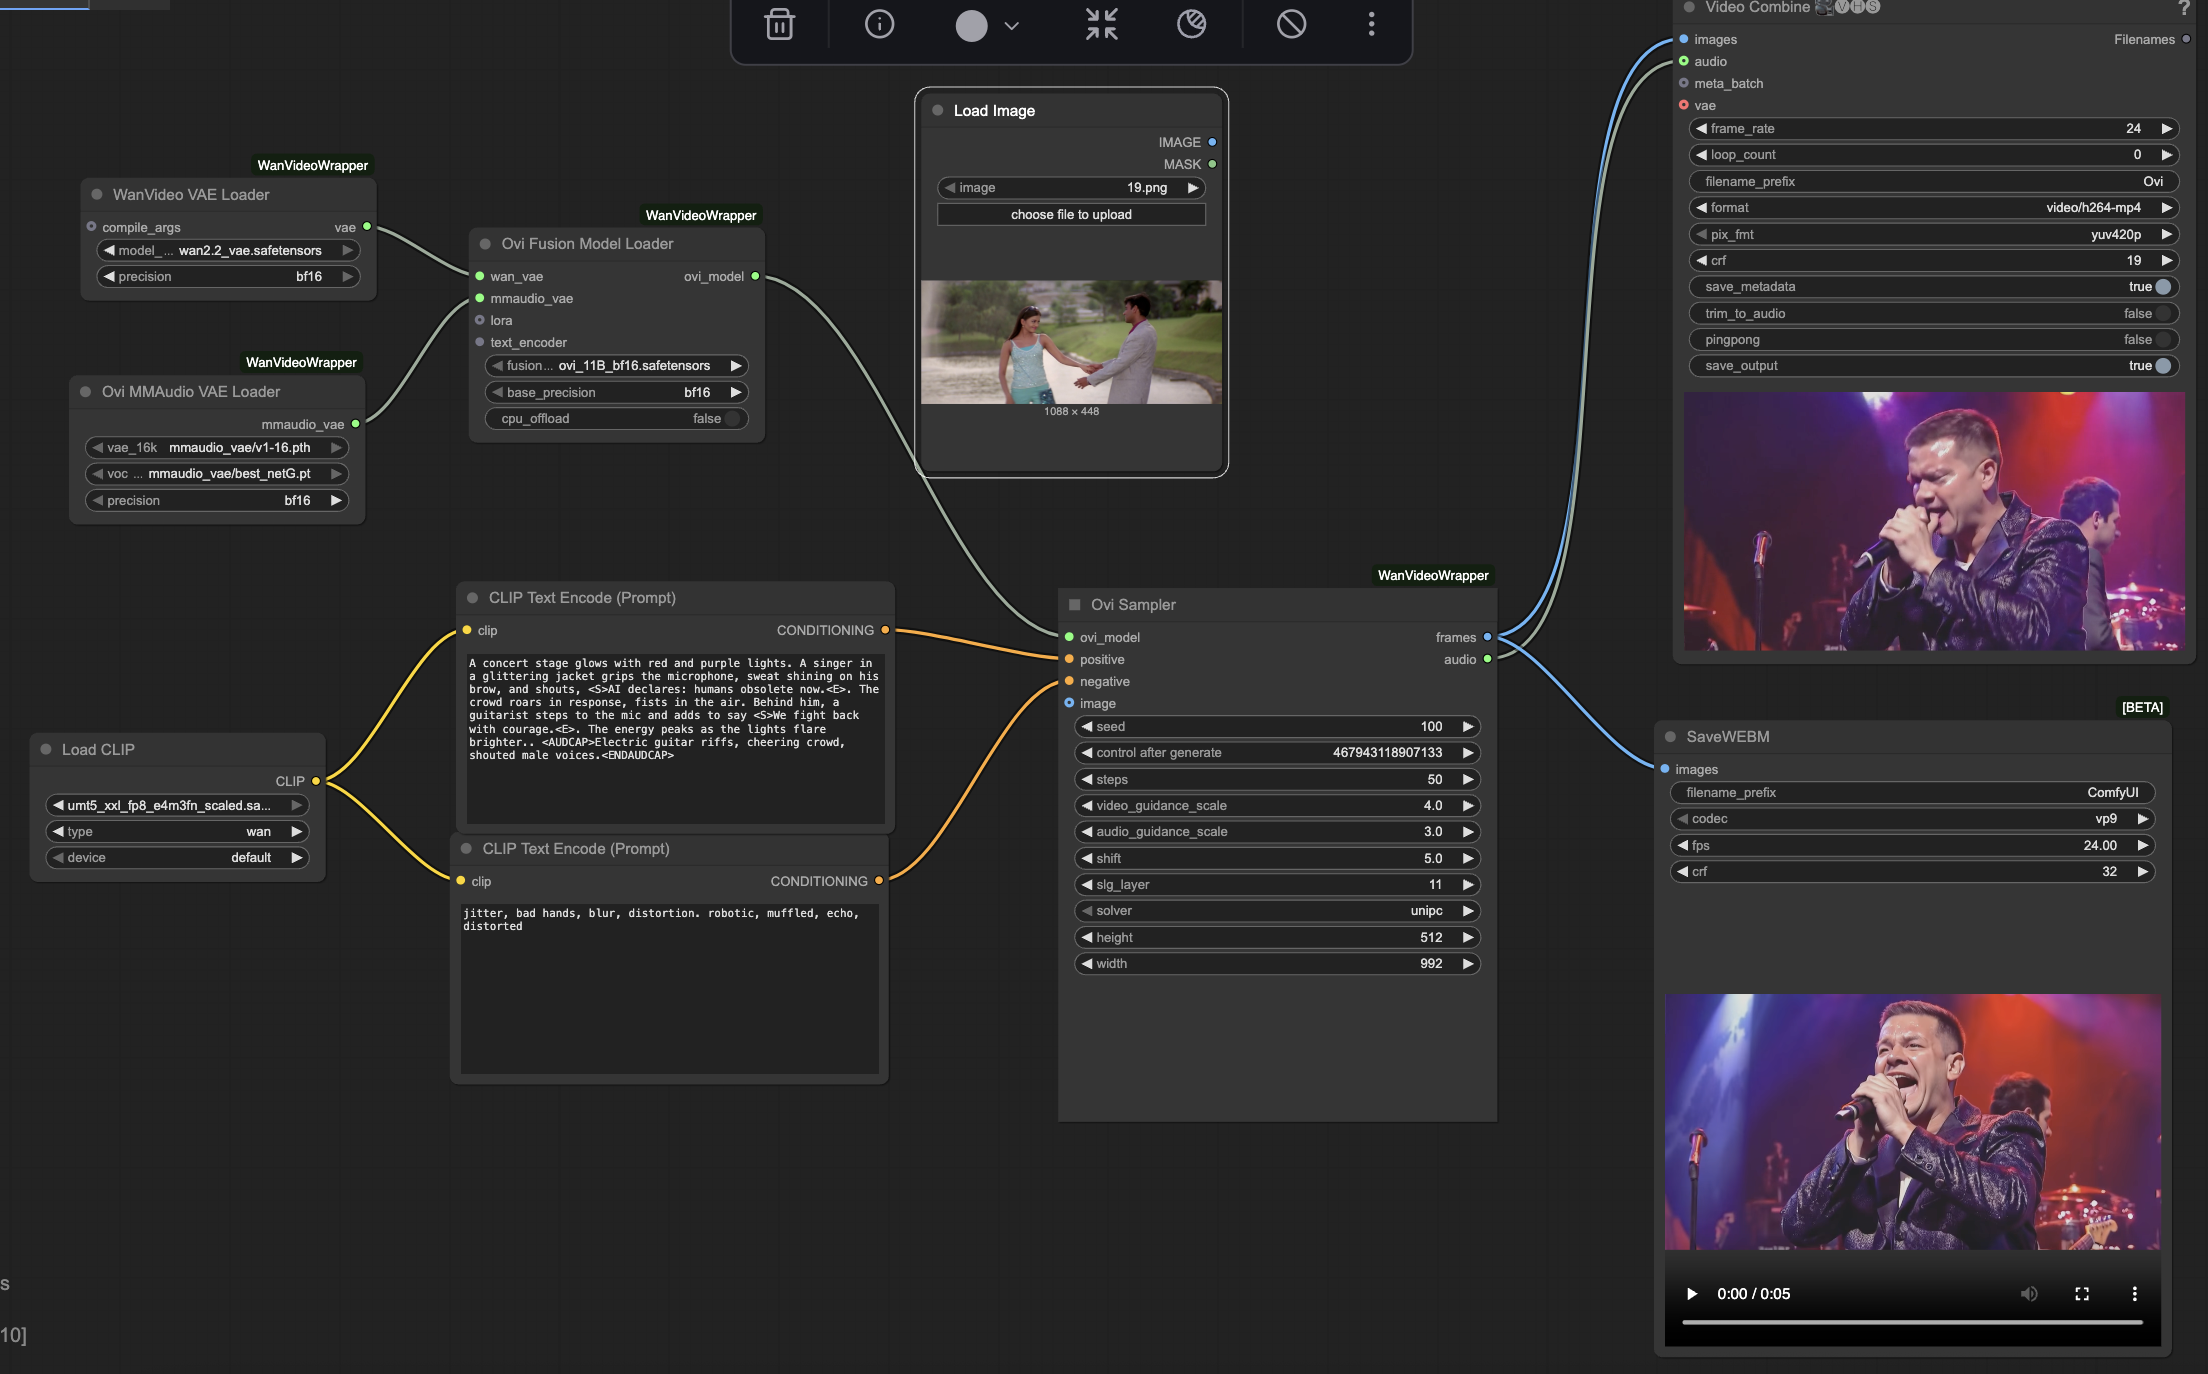Click the SaveWEBM video progress bar
The height and width of the screenshot is (1374, 2208).
1912,1322
